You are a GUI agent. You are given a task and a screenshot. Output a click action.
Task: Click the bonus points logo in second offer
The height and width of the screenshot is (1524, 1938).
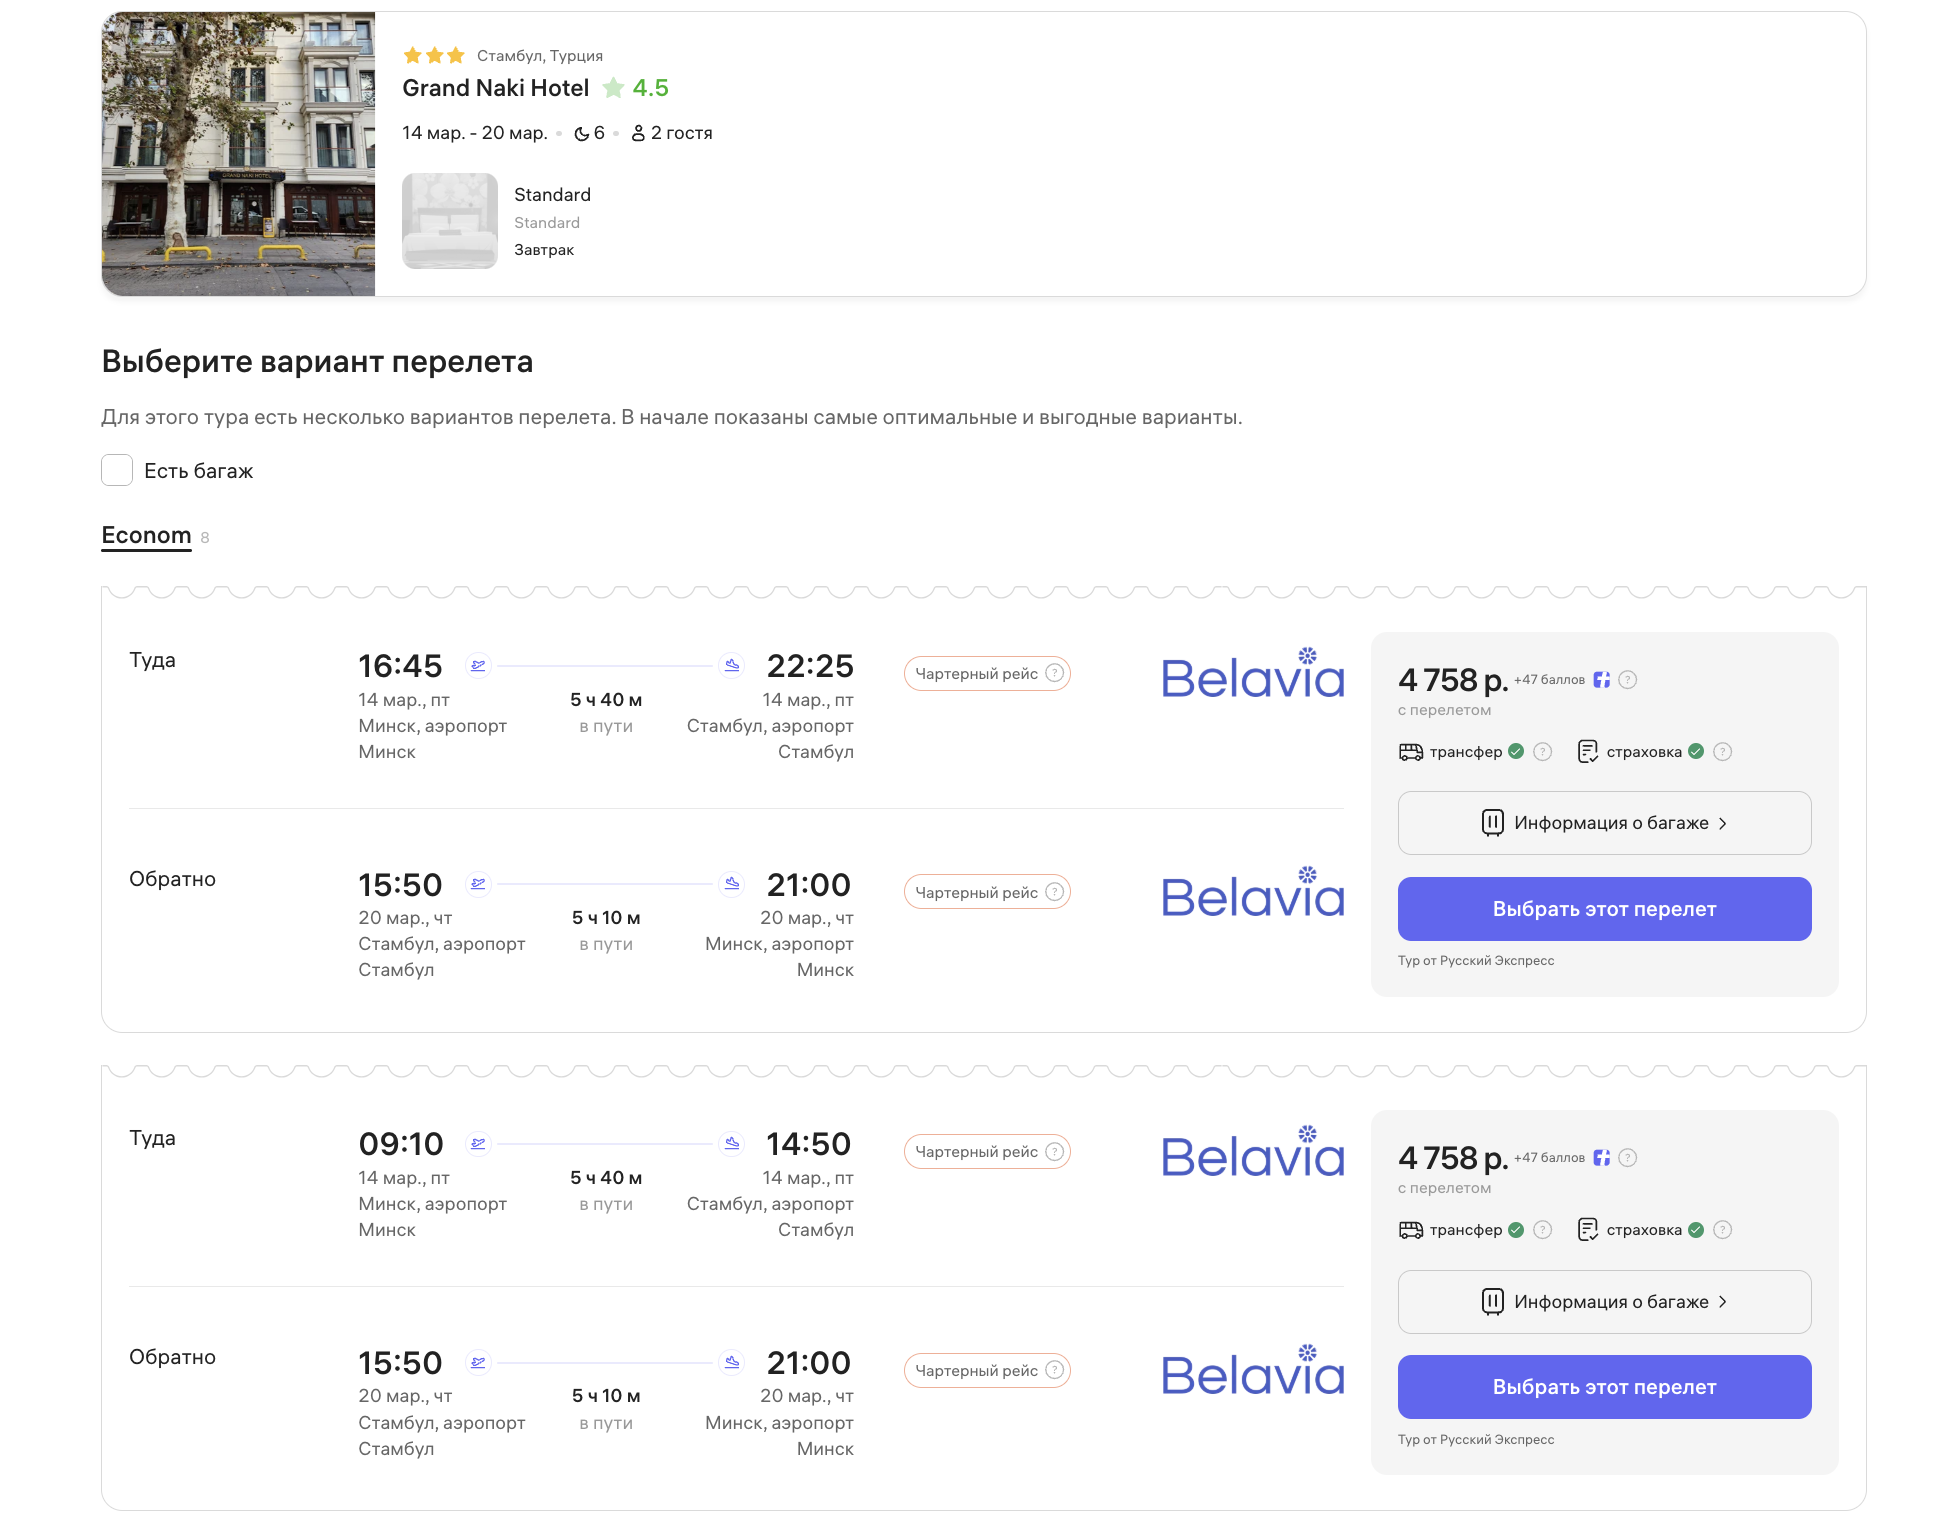[x=1602, y=1158]
